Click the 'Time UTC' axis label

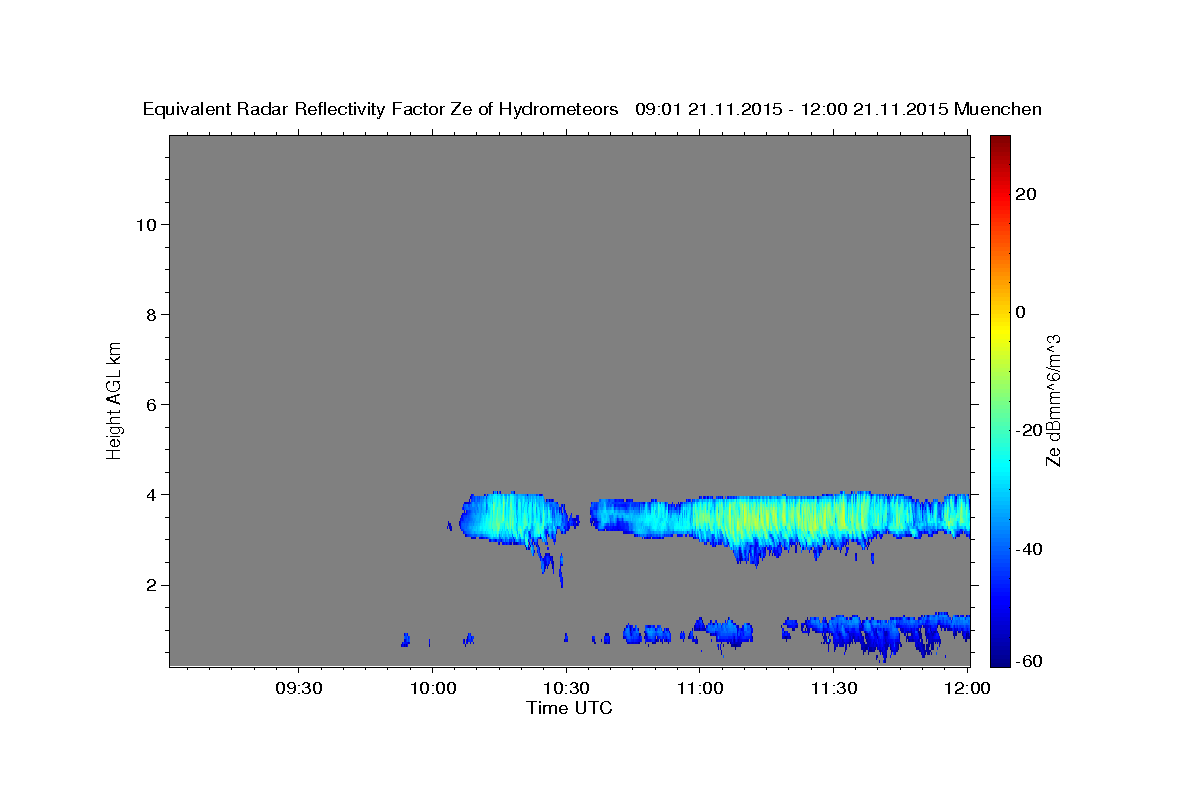[569, 708]
